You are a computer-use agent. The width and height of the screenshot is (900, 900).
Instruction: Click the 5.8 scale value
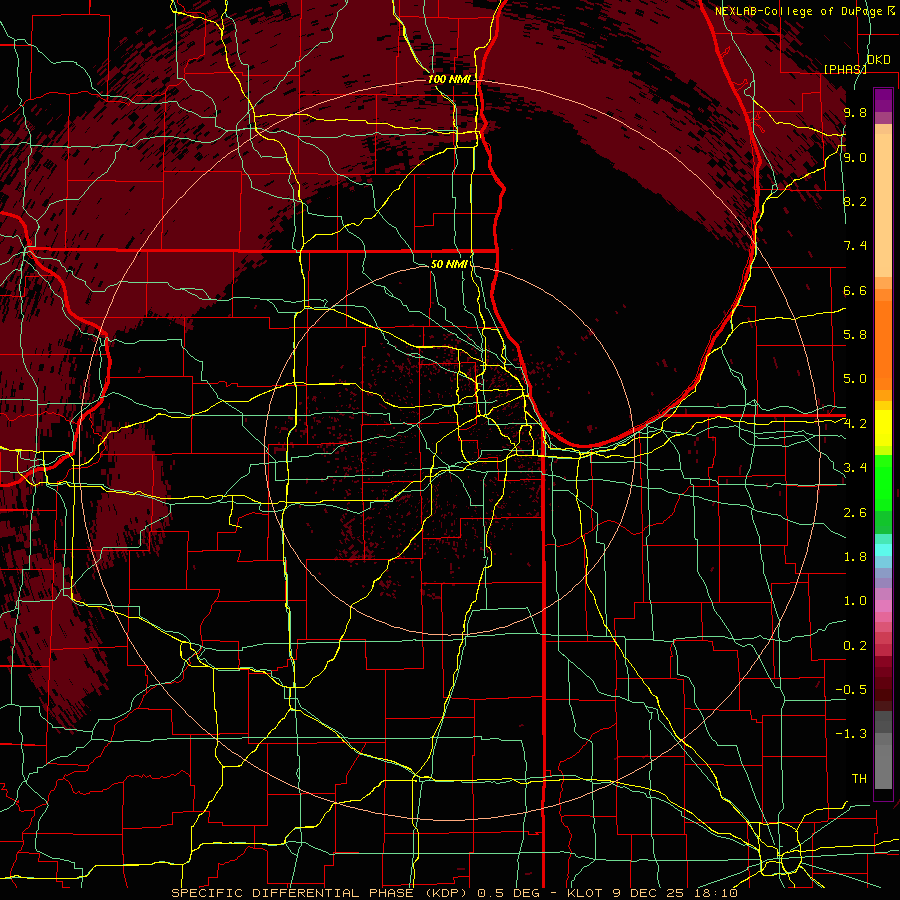point(855,335)
